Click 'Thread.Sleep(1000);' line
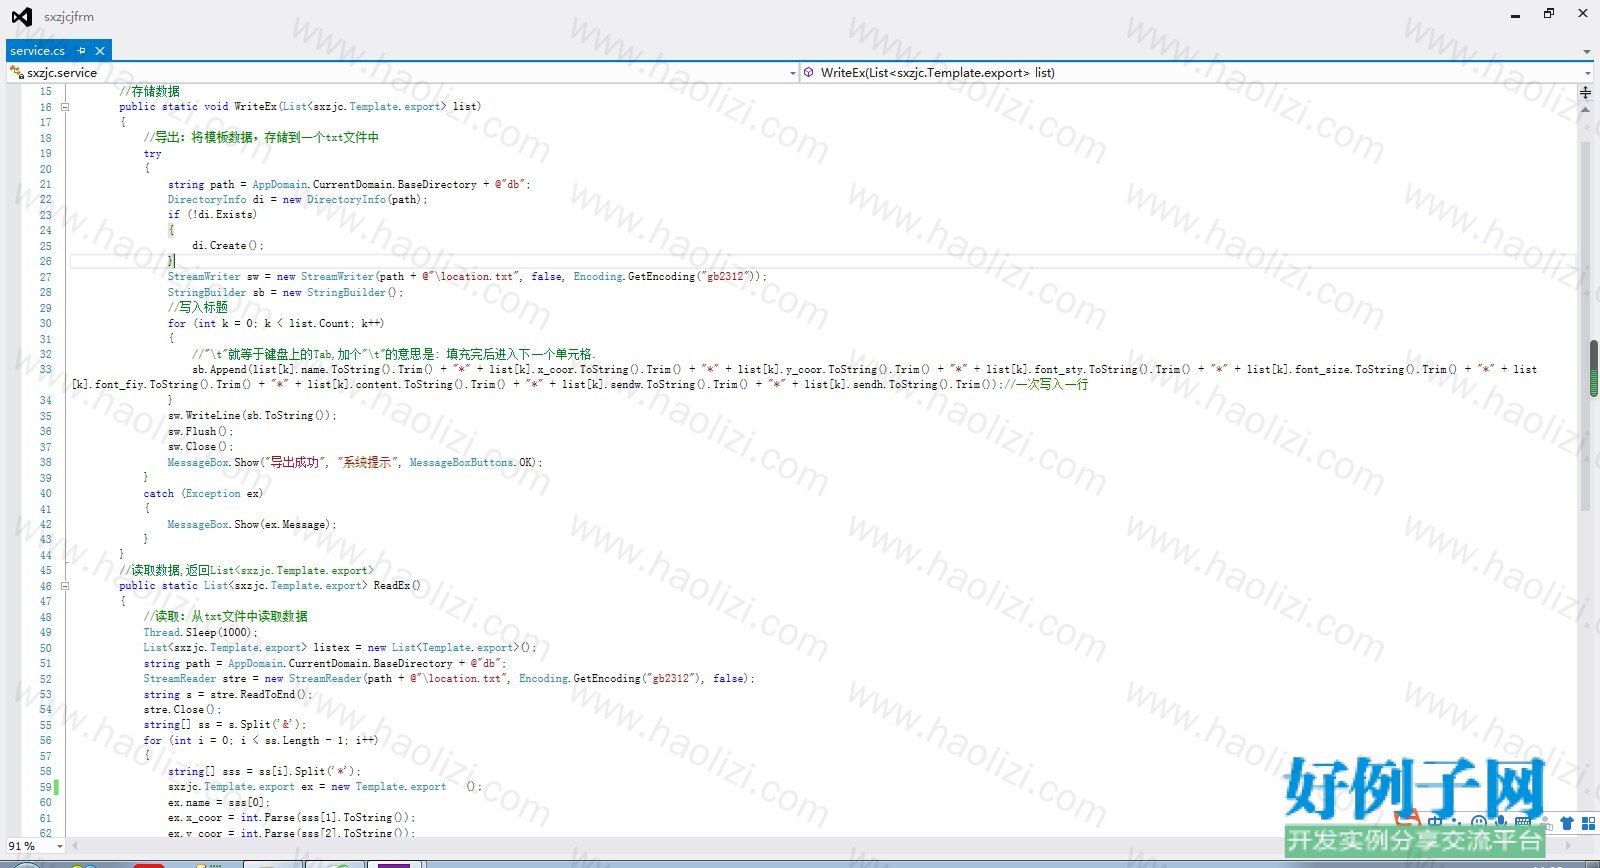 tap(201, 633)
